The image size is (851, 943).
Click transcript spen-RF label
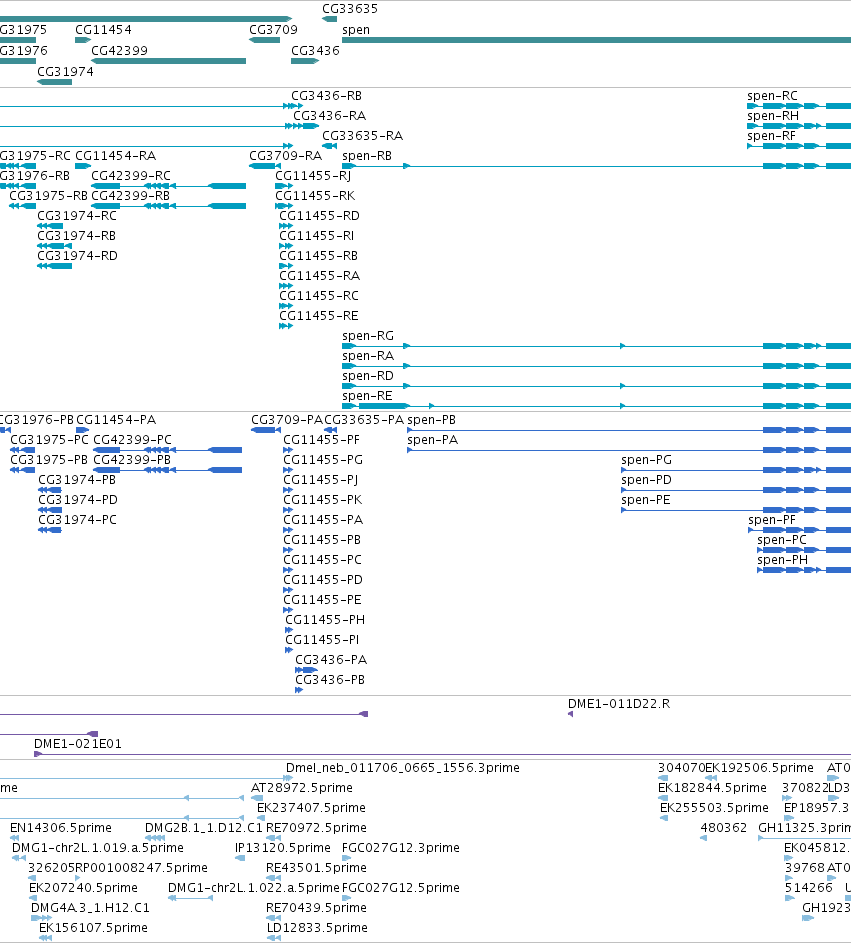771,136
